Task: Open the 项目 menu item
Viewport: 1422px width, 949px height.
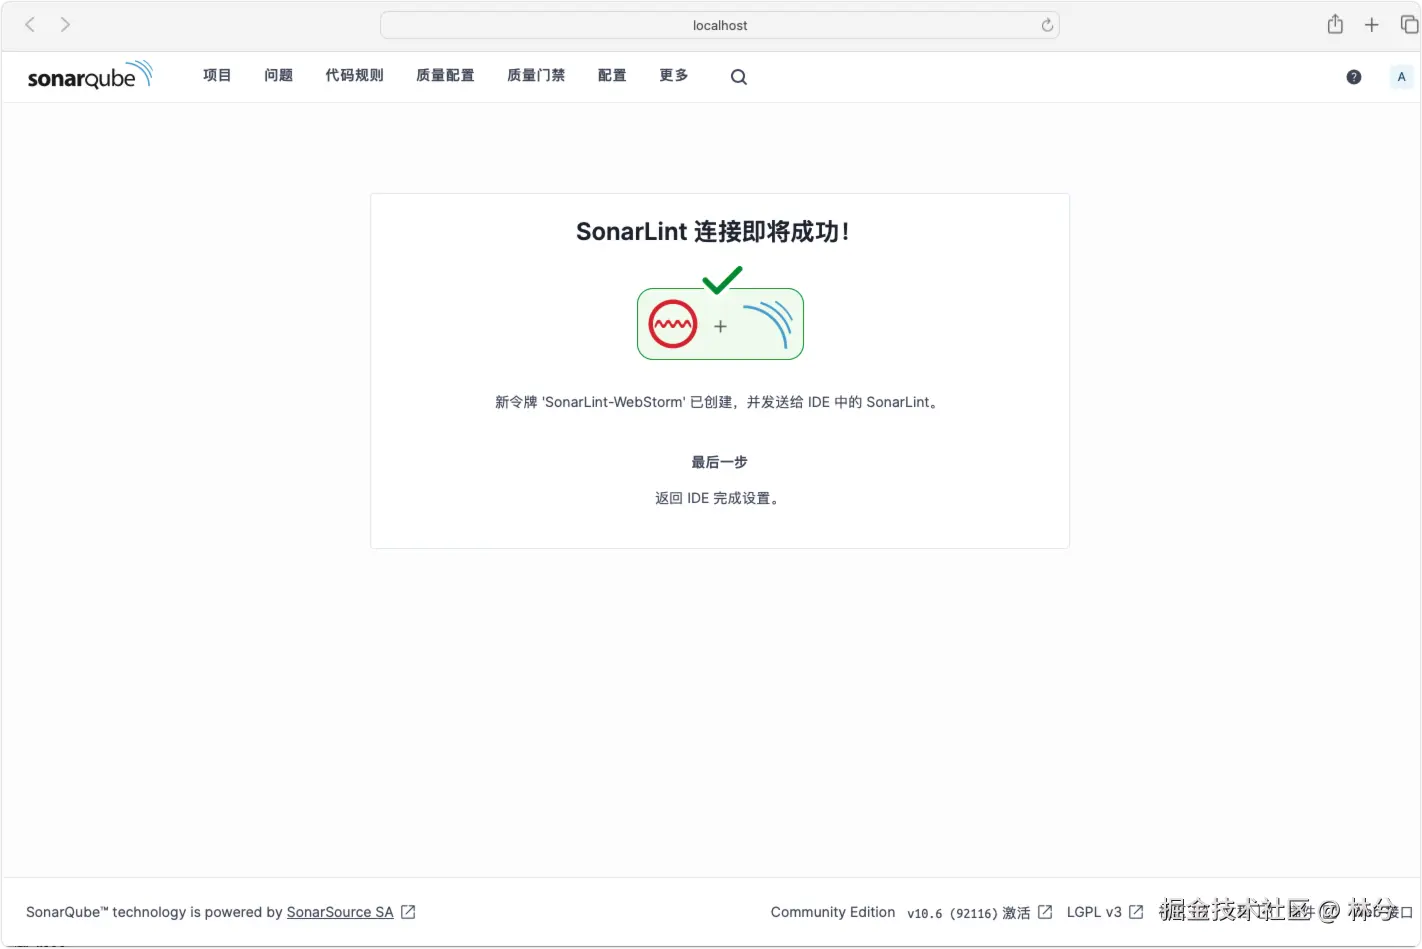Action: click(217, 76)
